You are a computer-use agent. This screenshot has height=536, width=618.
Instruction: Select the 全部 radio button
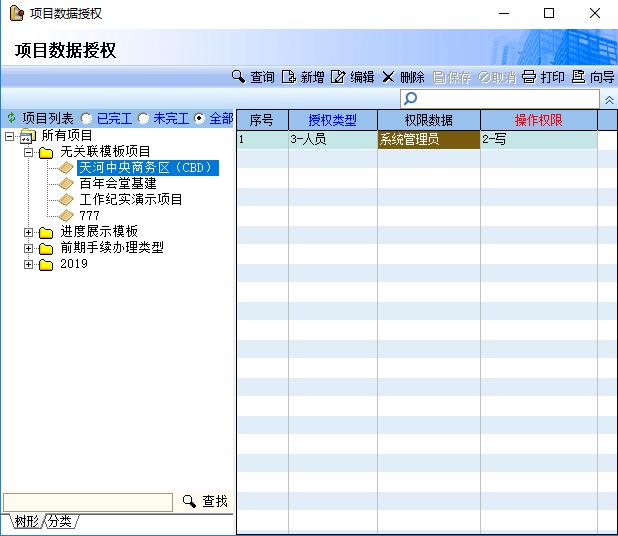point(200,118)
